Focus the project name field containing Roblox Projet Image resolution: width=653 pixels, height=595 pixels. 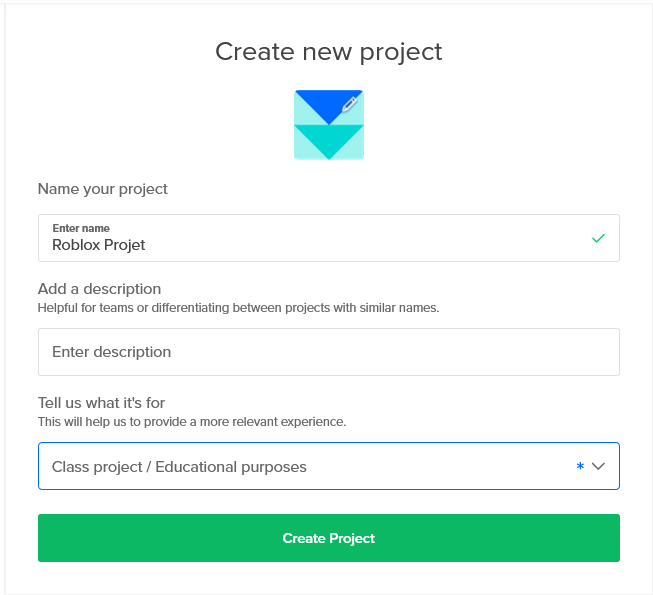pos(329,238)
